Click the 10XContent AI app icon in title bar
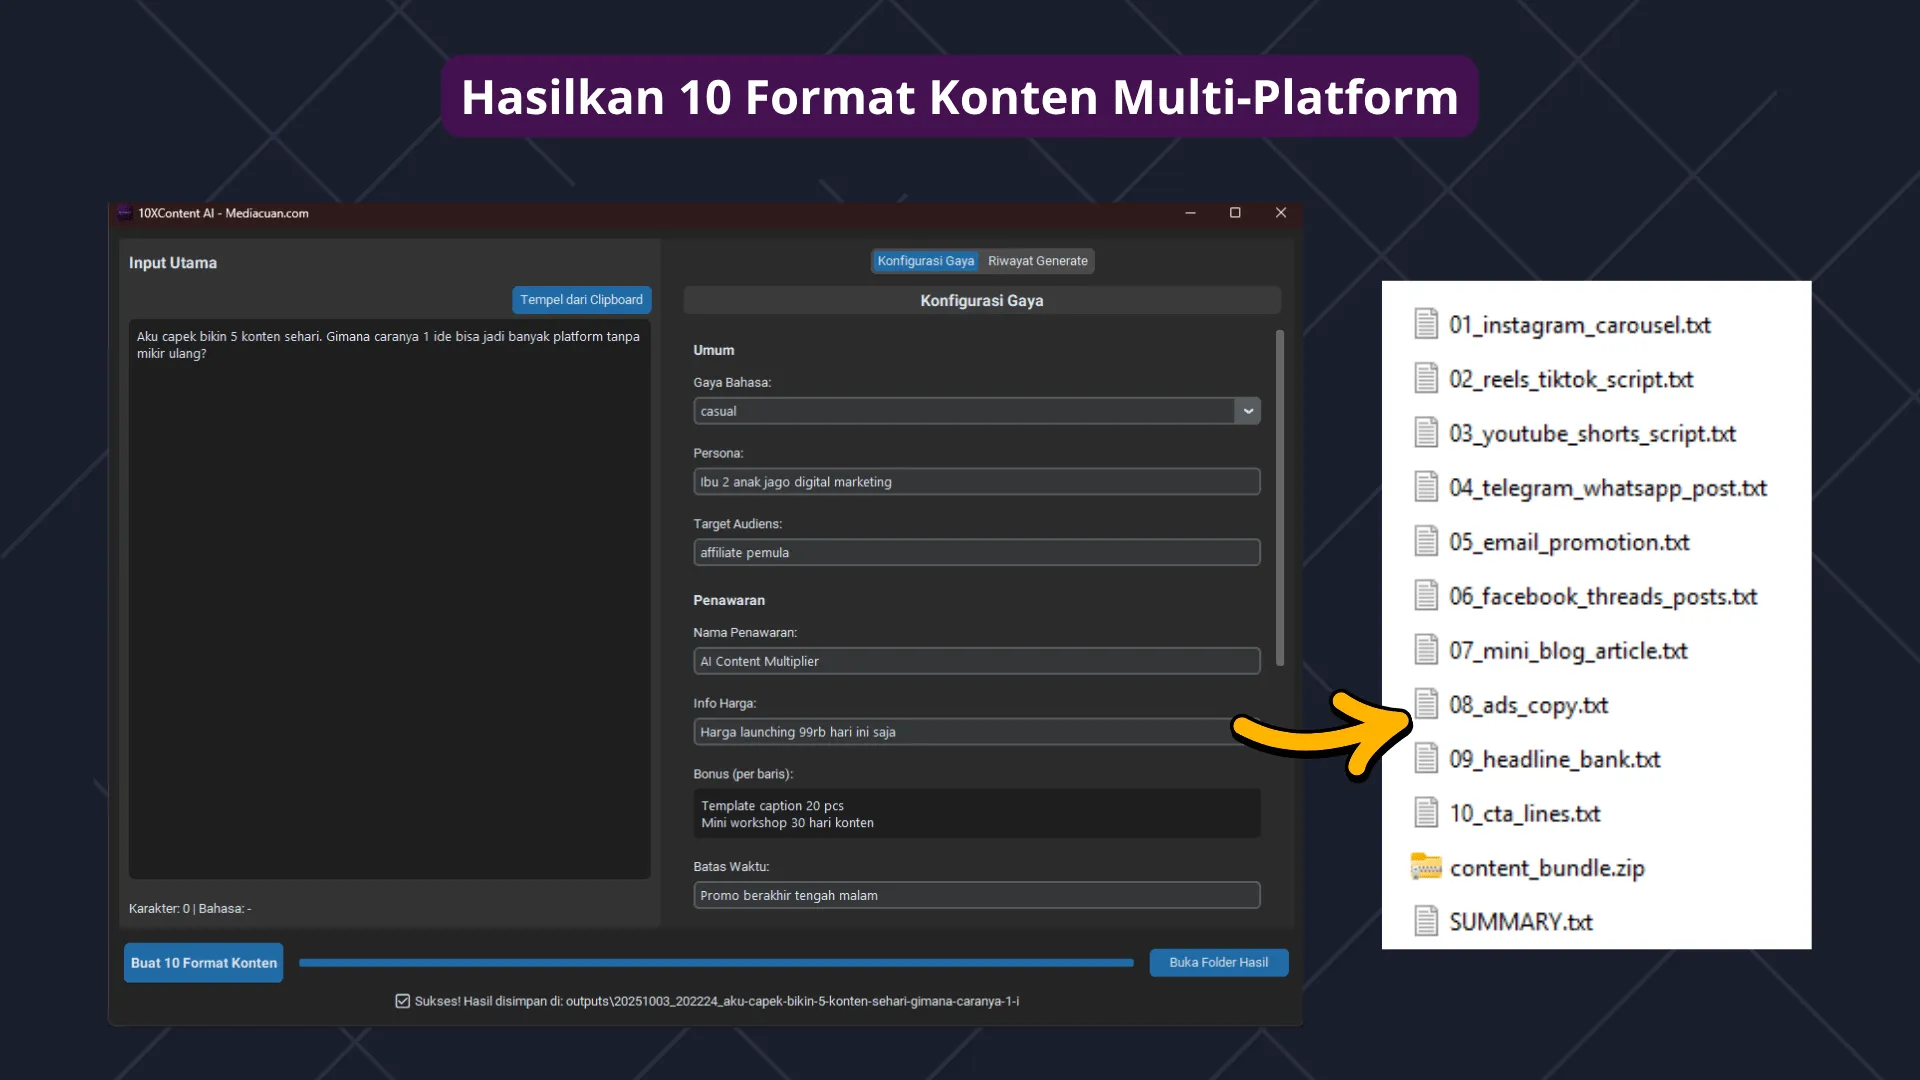 125,213
